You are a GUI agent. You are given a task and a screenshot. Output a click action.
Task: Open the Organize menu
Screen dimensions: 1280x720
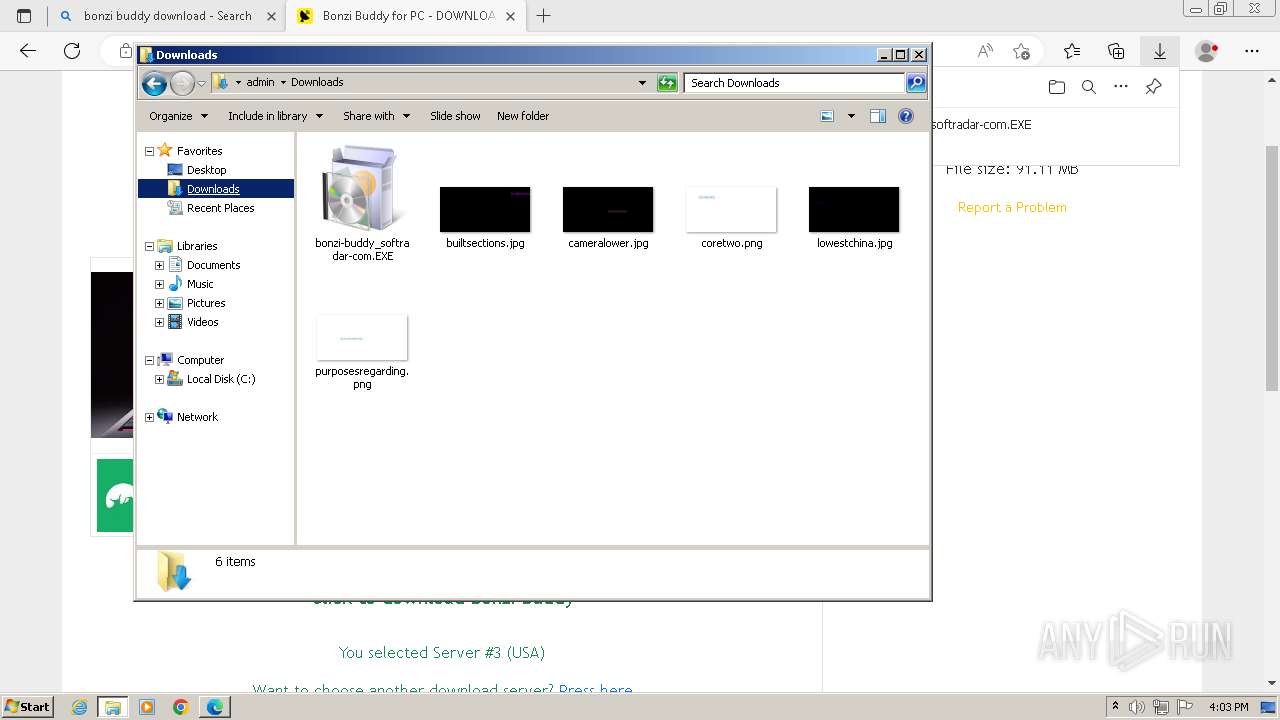[x=178, y=116]
